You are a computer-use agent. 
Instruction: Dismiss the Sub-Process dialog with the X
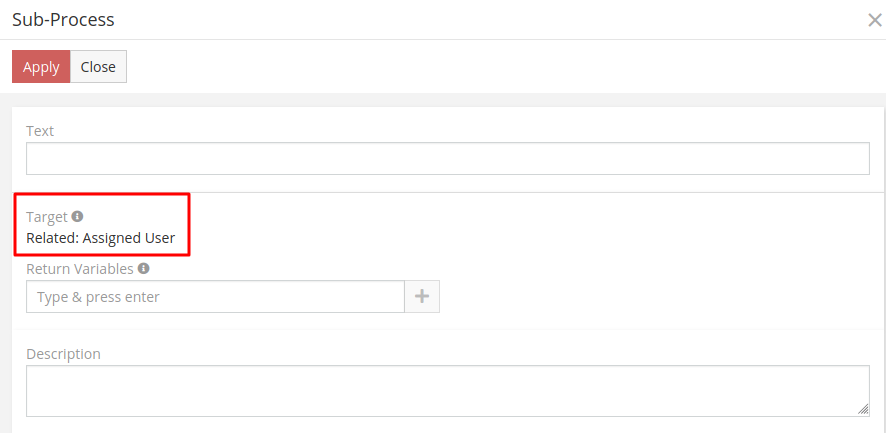[874, 19]
